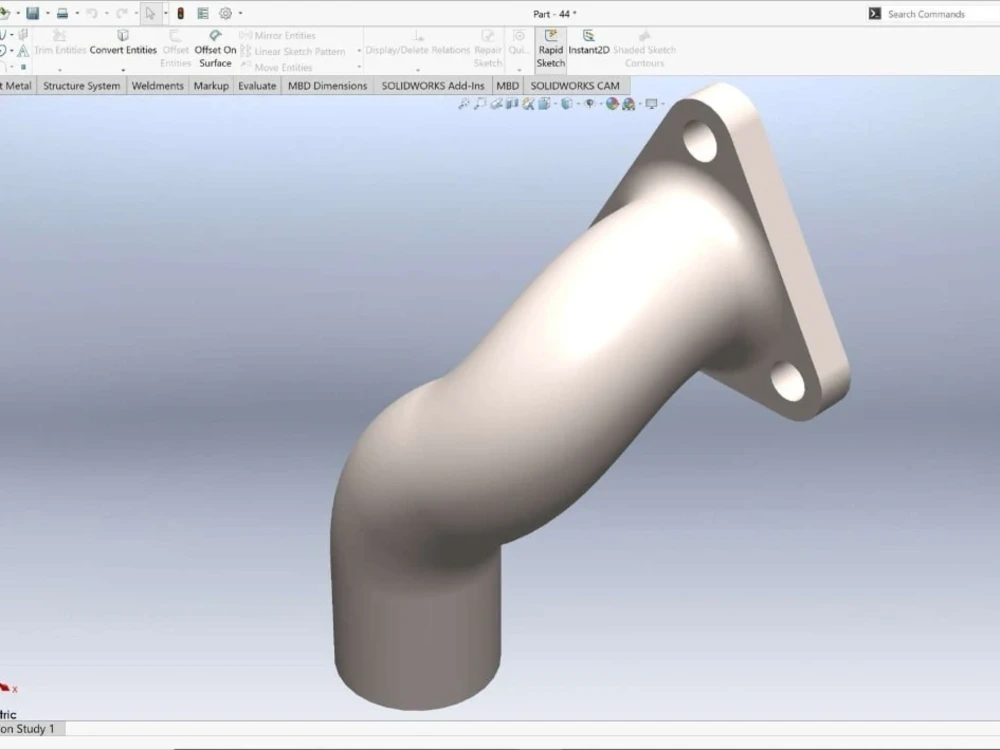The height and width of the screenshot is (750, 1000).
Task: Open SOLIDWORKS CAM tab
Action: pos(575,85)
